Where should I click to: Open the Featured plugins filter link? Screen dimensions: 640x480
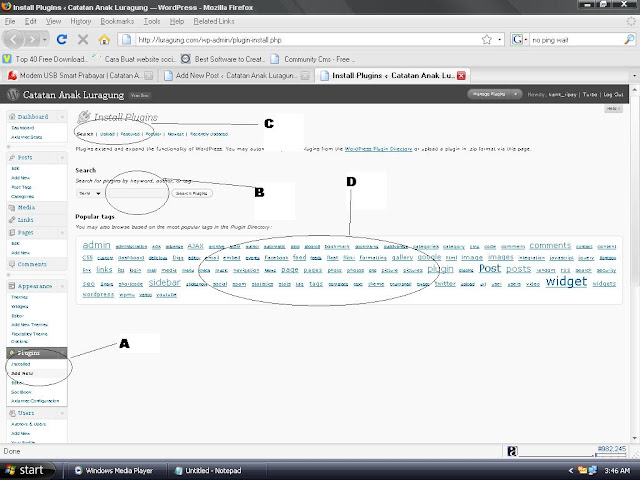(130, 134)
